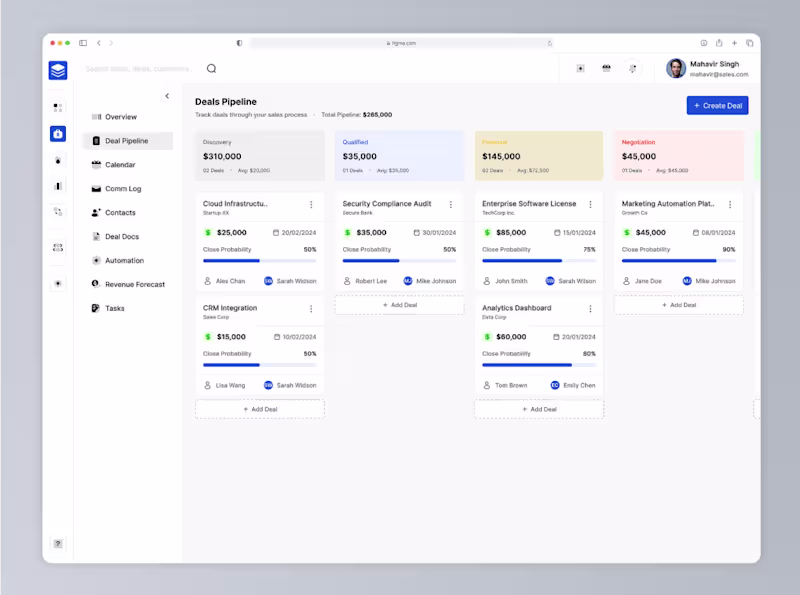
Task: Open options menu for Analytics Dashboard deal
Action: [590, 309]
